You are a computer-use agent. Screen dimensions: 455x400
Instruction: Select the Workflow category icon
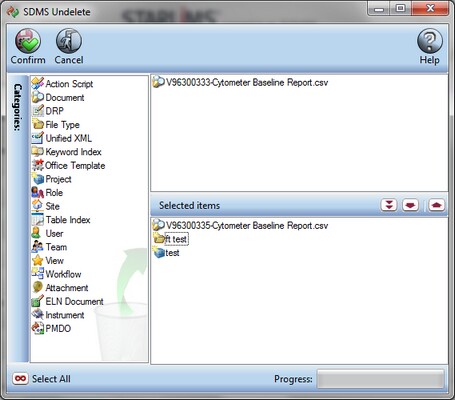[38, 274]
